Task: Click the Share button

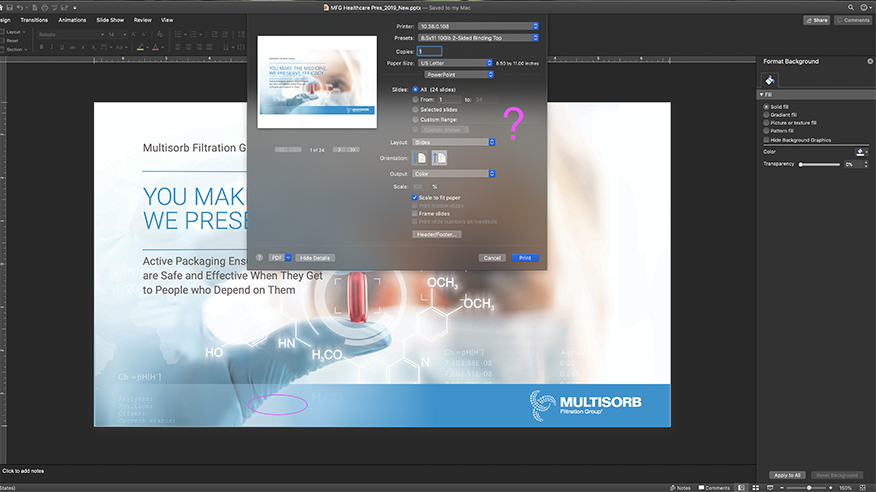Action: coord(816,20)
